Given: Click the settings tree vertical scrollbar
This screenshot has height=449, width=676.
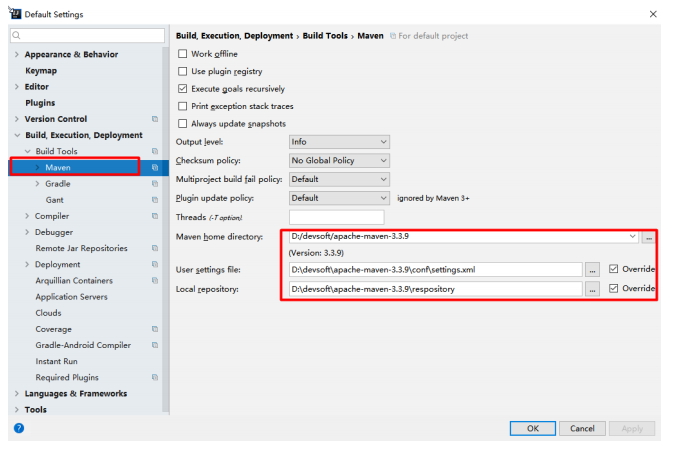Looking at the screenshot, I should point(166,229).
